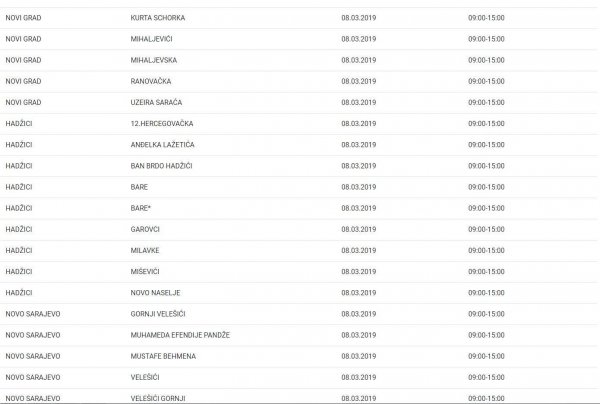This screenshot has height=404, width=600.
Task: Select the KURTA SCHORKA street cell
Action: point(158,18)
